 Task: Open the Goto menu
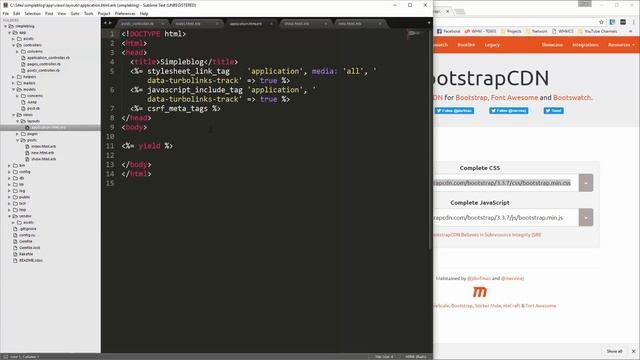[x=75, y=13]
